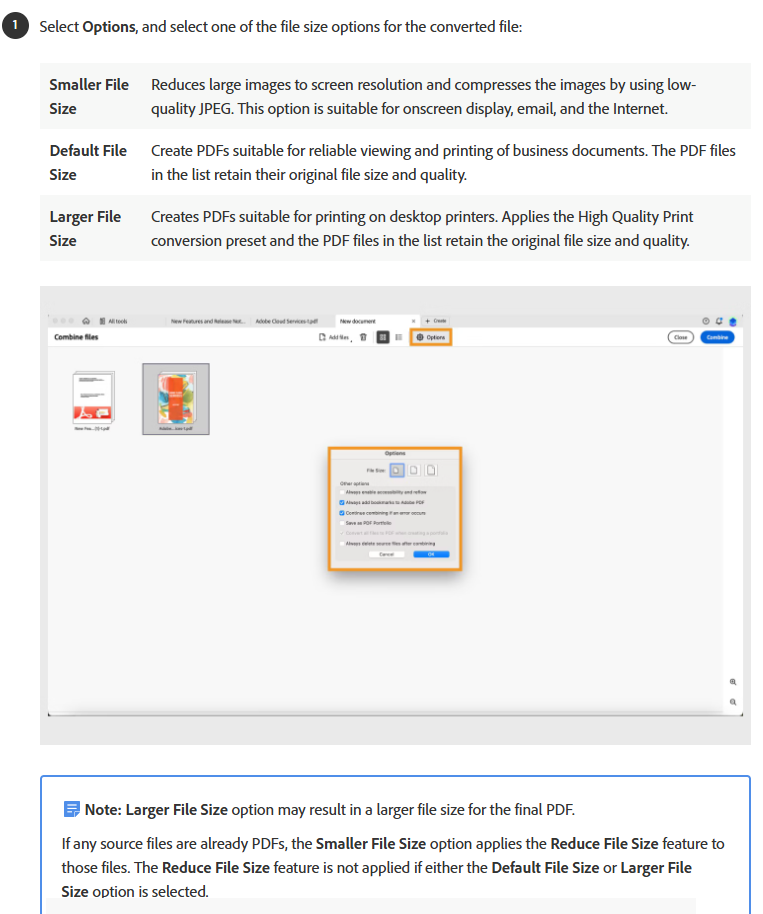Screen dimensions: 763x914
Task: Open the Options gear button
Action: click(431, 338)
